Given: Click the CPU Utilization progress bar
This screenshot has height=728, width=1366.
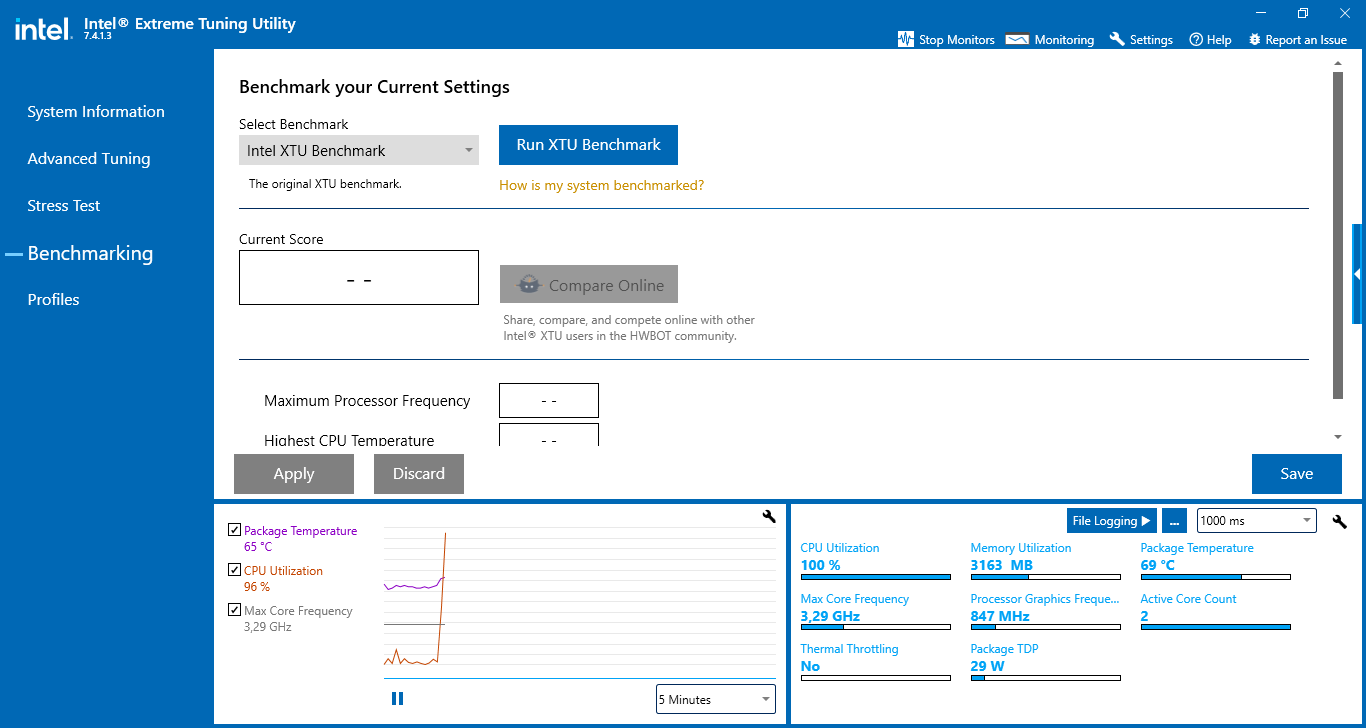Looking at the screenshot, I should coord(876,577).
